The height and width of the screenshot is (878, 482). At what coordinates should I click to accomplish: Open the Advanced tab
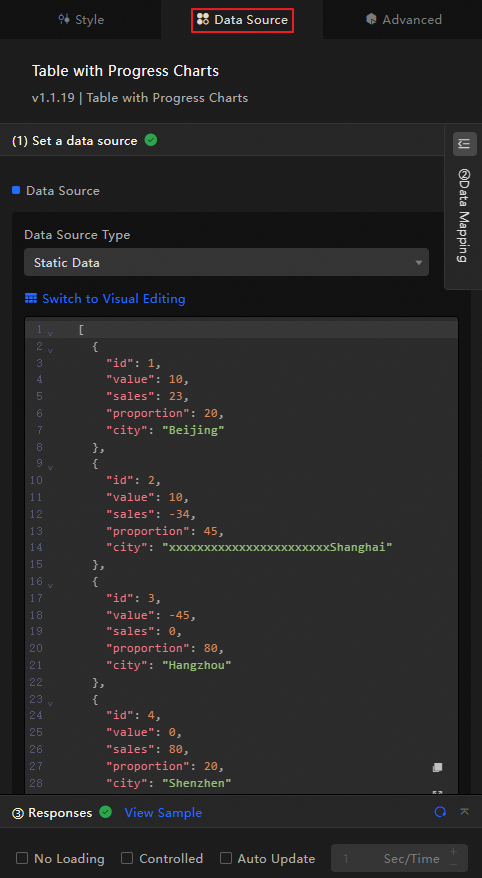click(x=403, y=20)
